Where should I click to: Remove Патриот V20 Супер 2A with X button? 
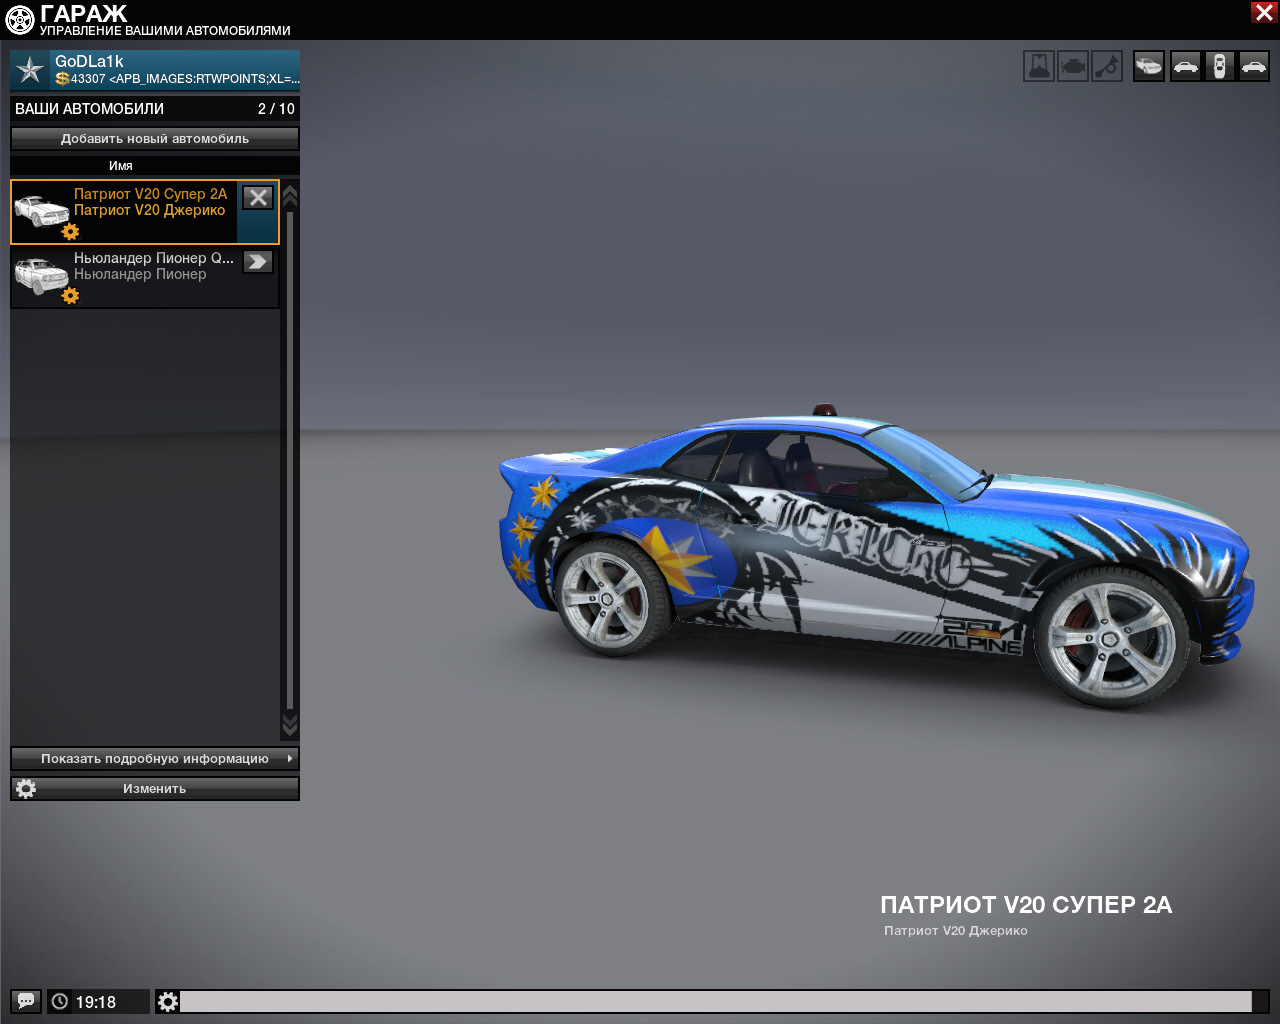coord(258,198)
